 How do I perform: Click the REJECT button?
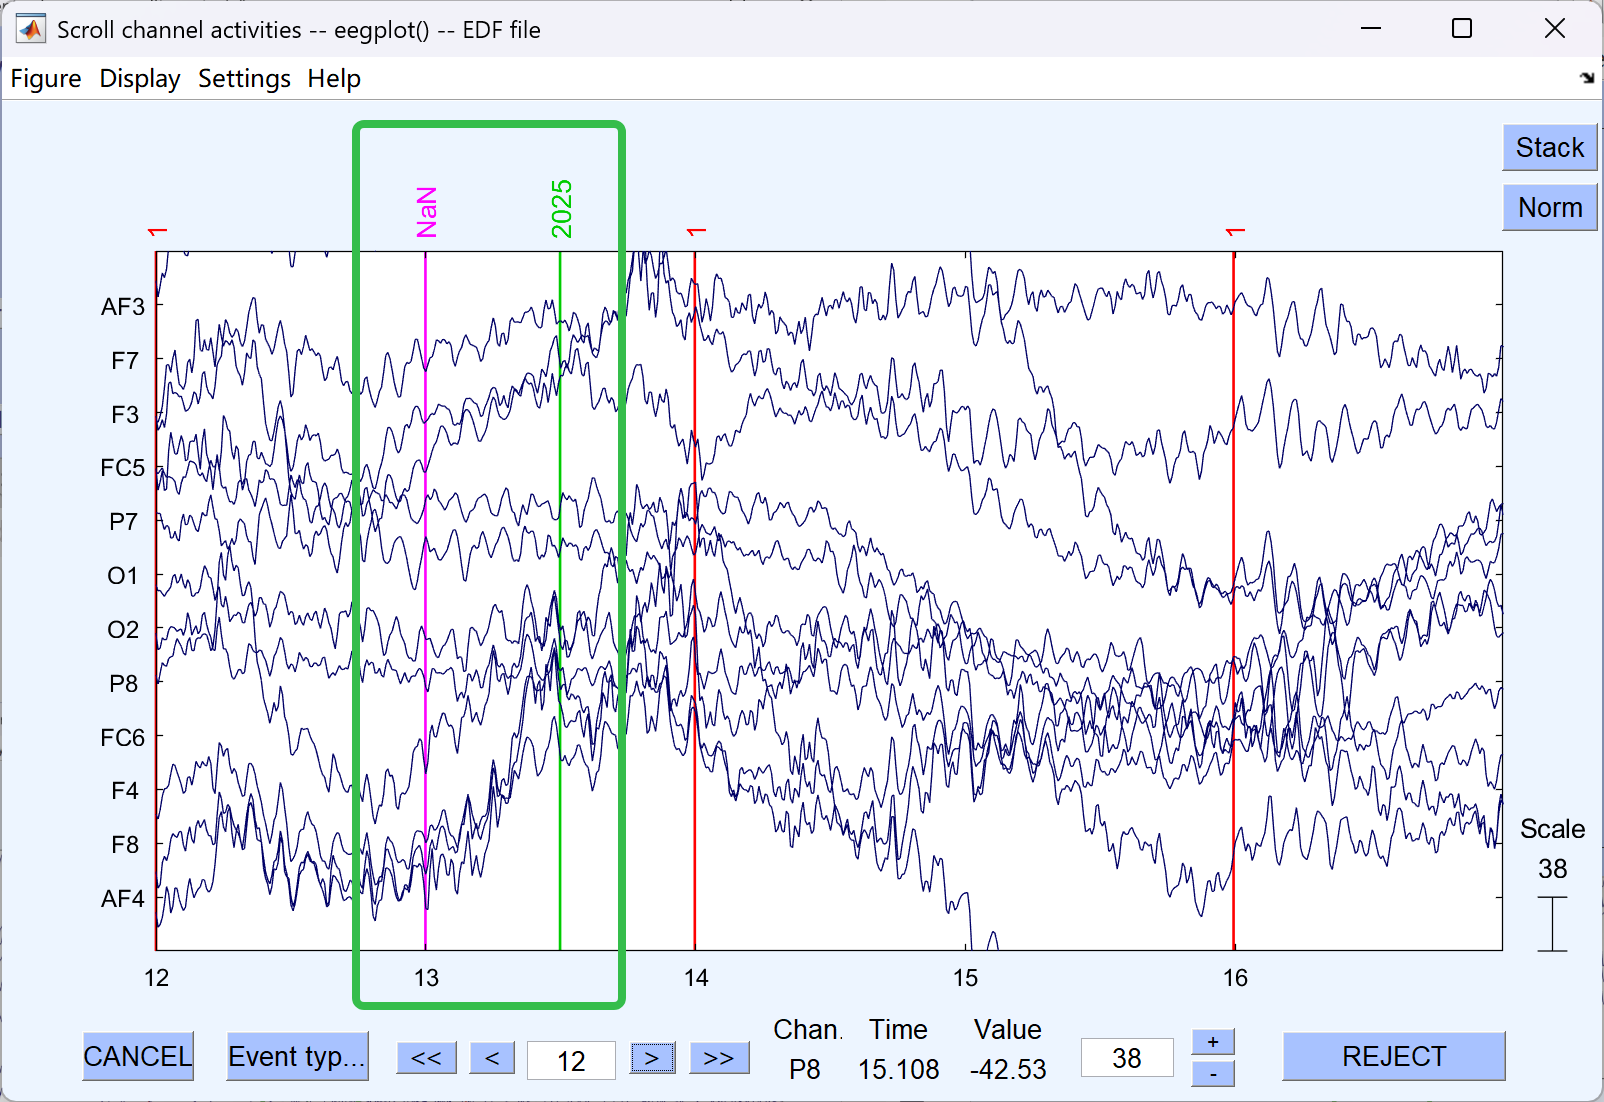pos(1394,1057)
